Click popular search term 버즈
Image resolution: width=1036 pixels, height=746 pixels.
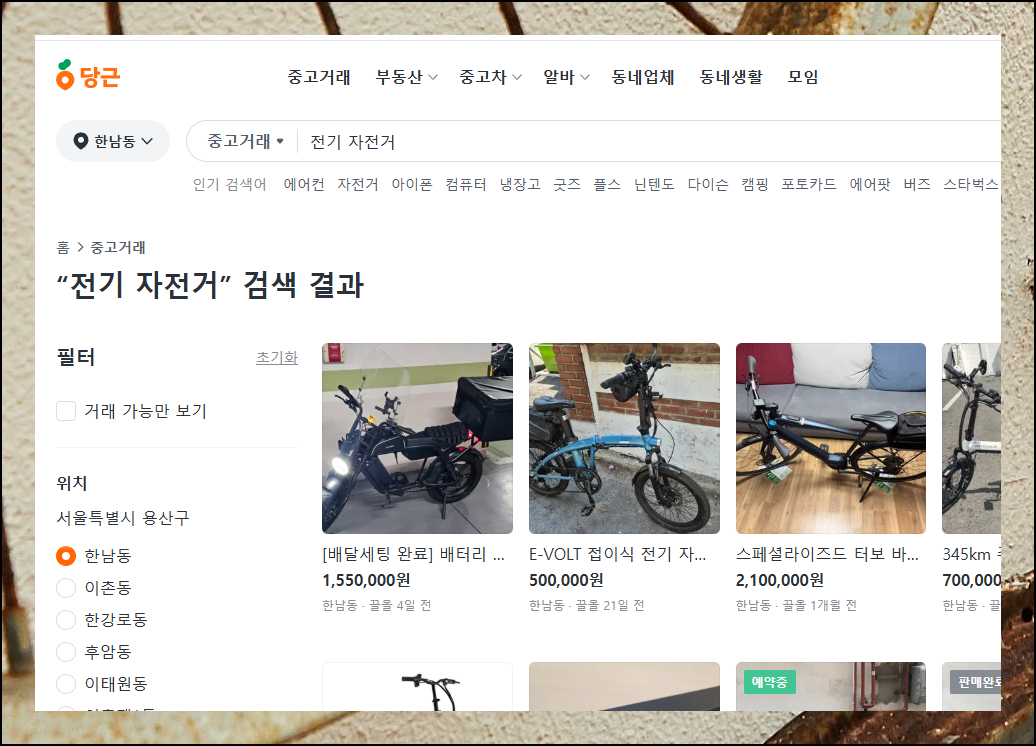(x=917, y=184)
